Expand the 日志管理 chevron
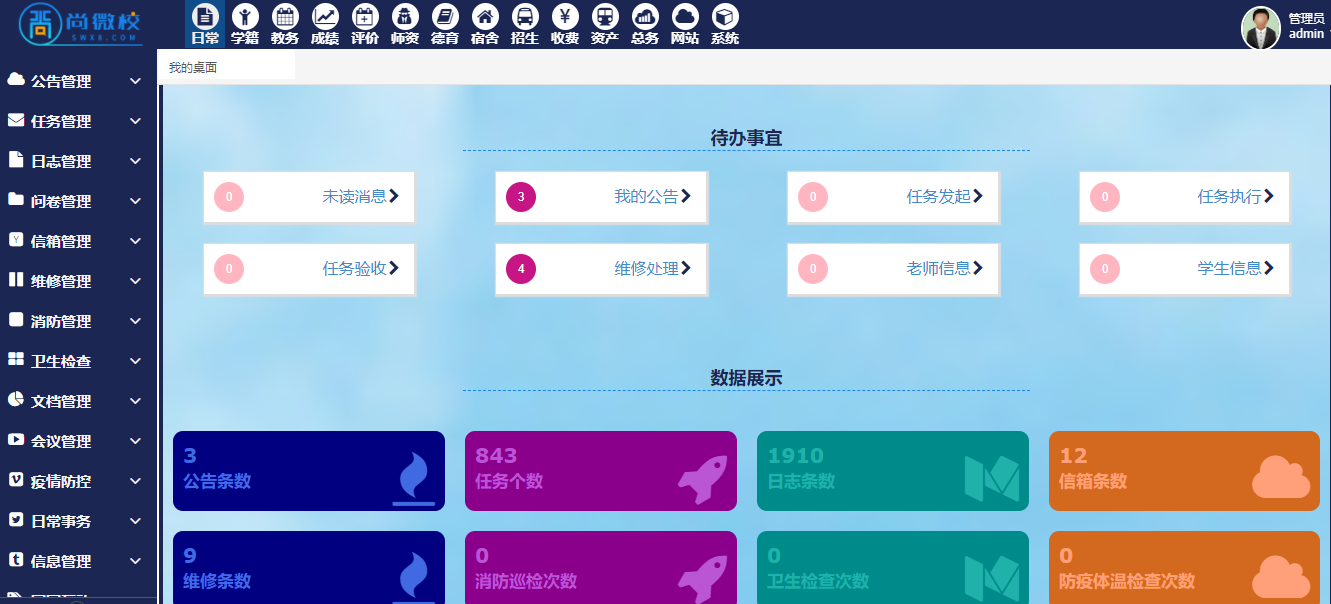 pos(136,161)
